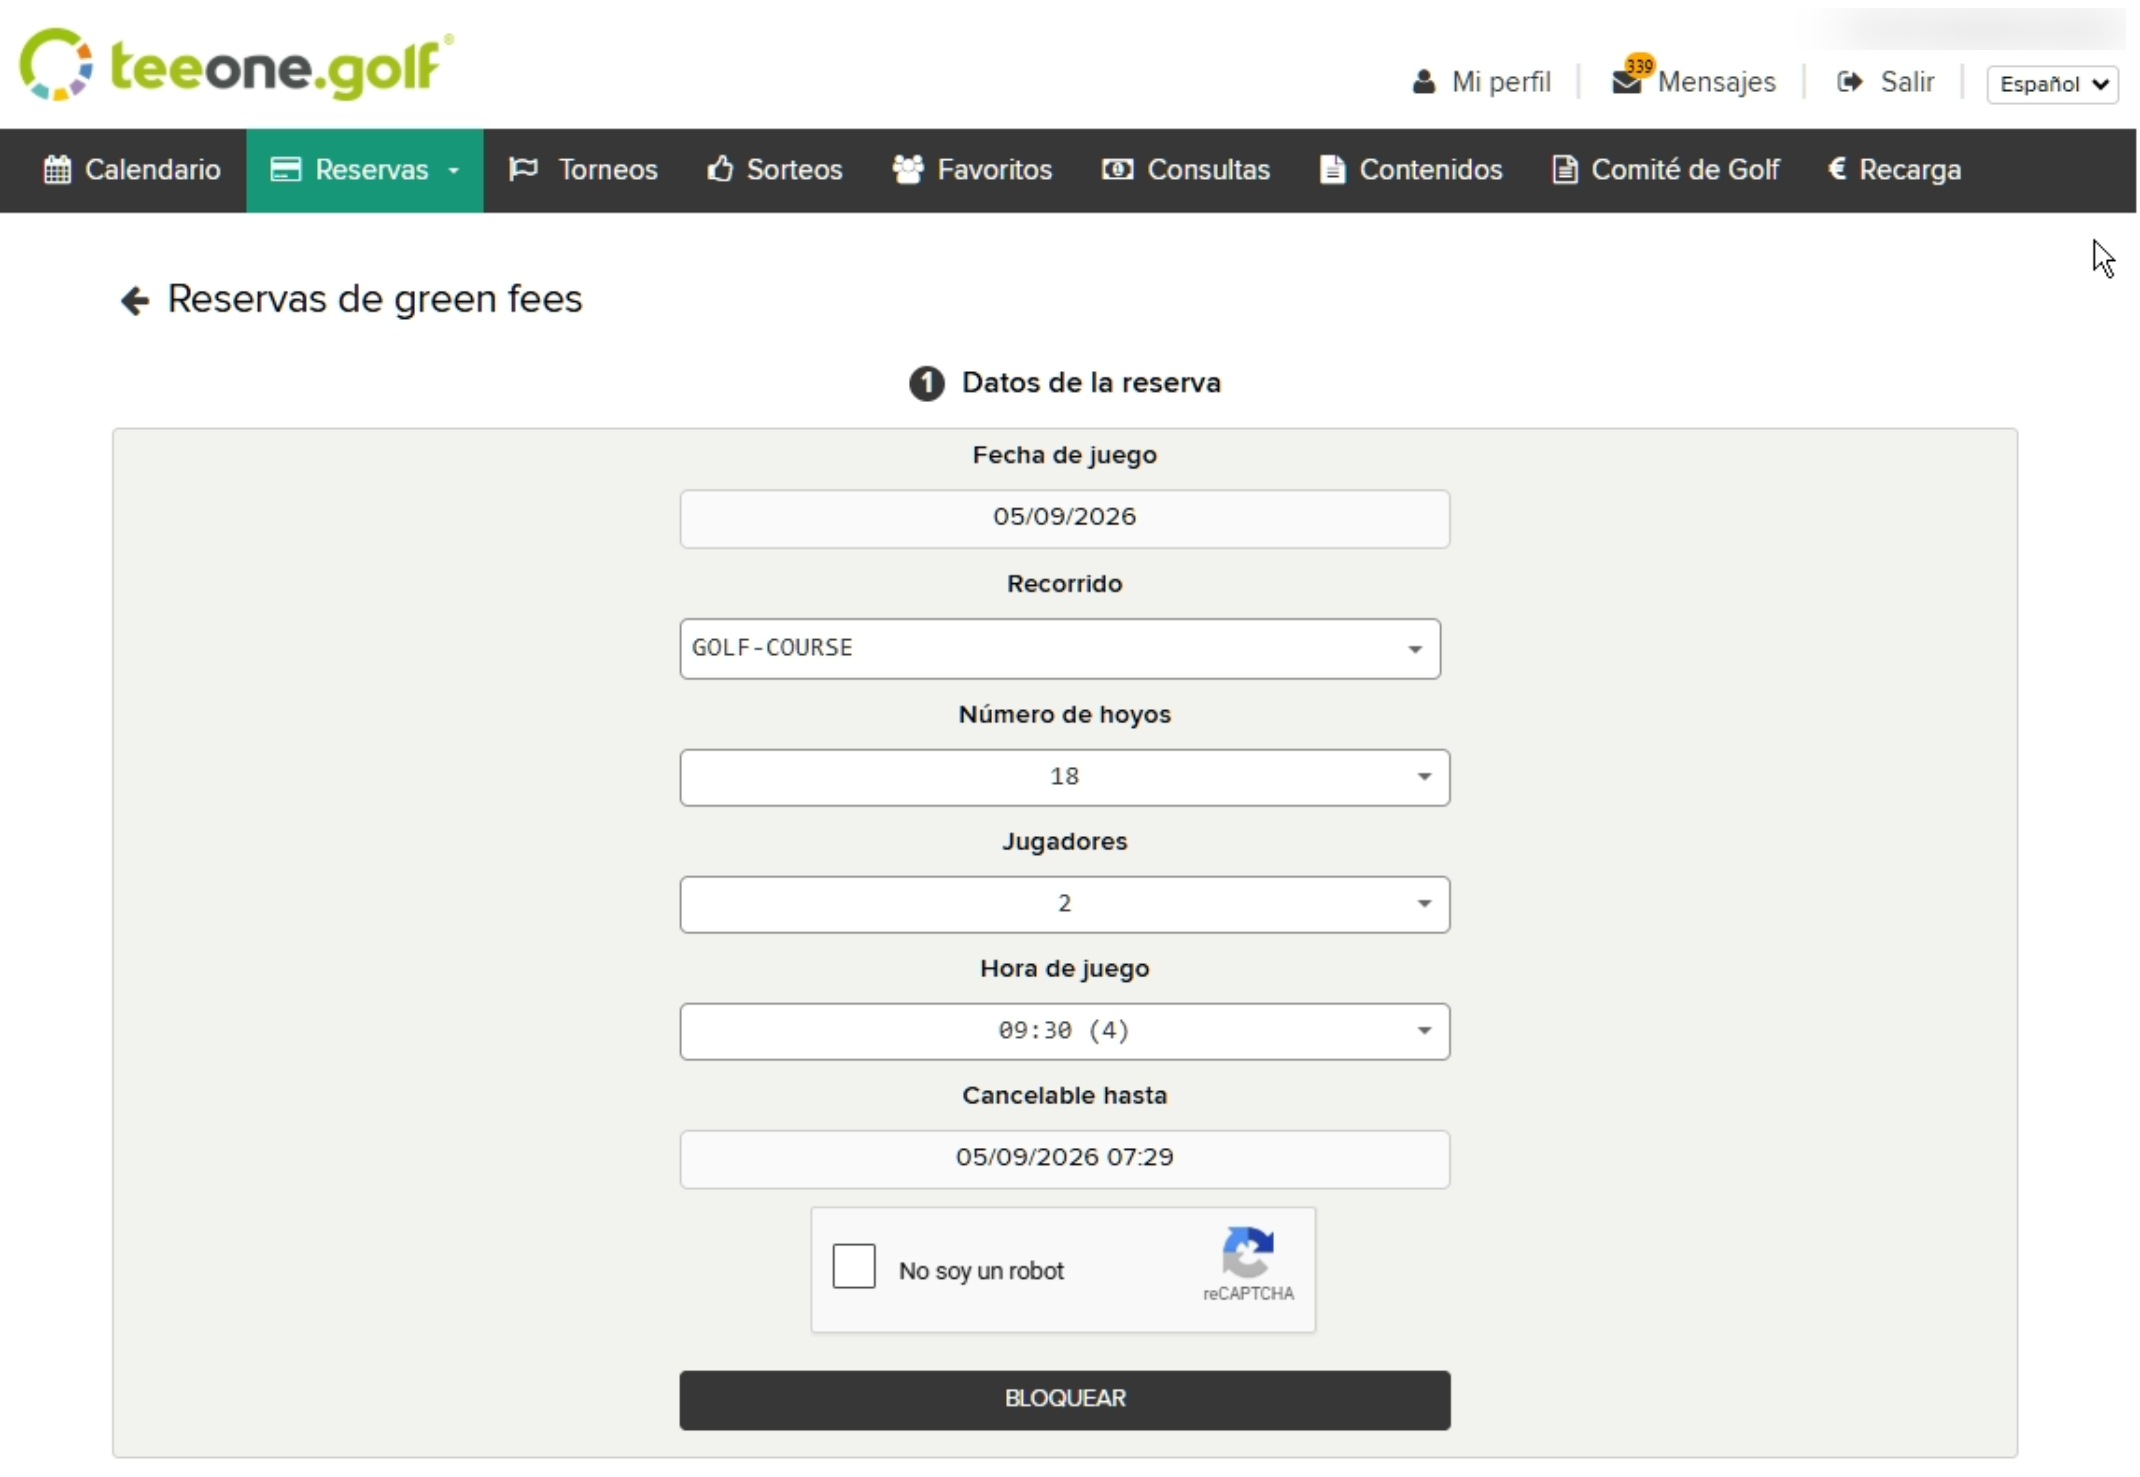This screenshot has width=2140, height=1477.
Task: Expand the Reservas menu caret
Action: (x=453, y=171)
